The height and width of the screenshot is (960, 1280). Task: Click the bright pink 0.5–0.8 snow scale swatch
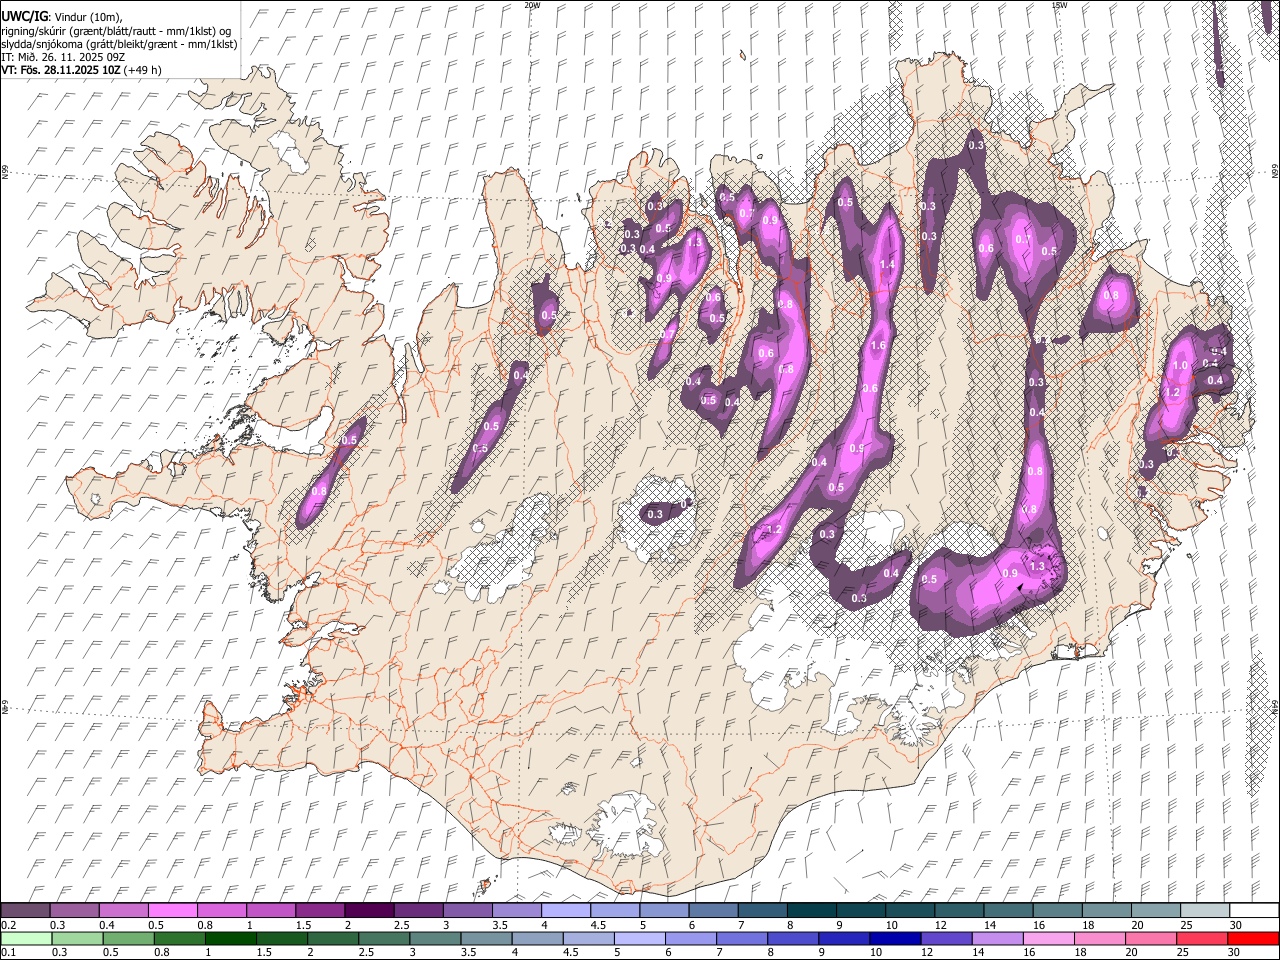coord(173,910)
